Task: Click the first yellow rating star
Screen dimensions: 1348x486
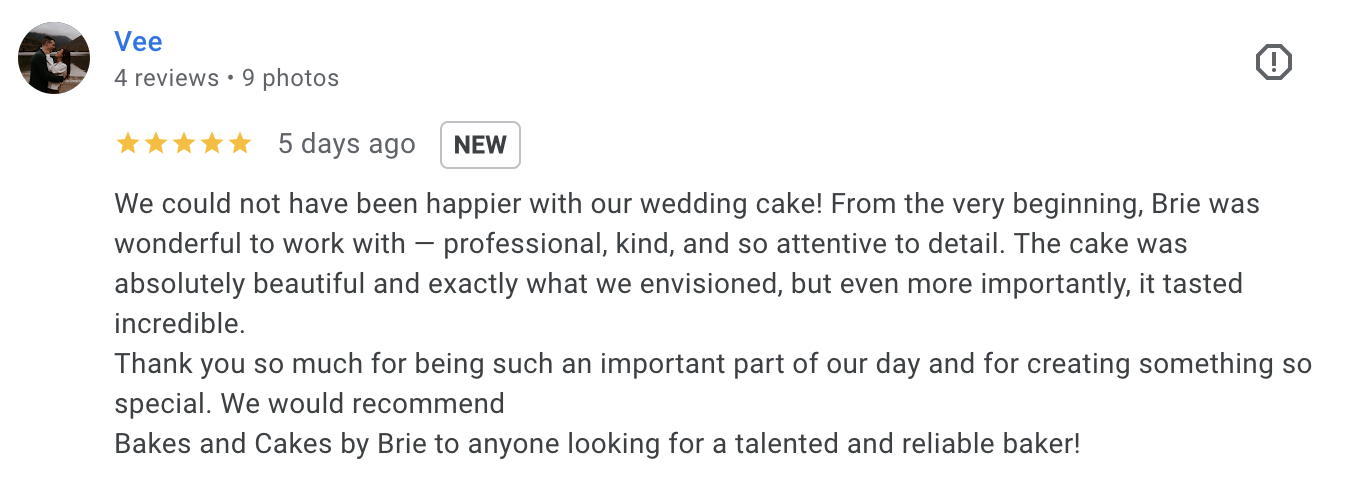Action: 127,144
